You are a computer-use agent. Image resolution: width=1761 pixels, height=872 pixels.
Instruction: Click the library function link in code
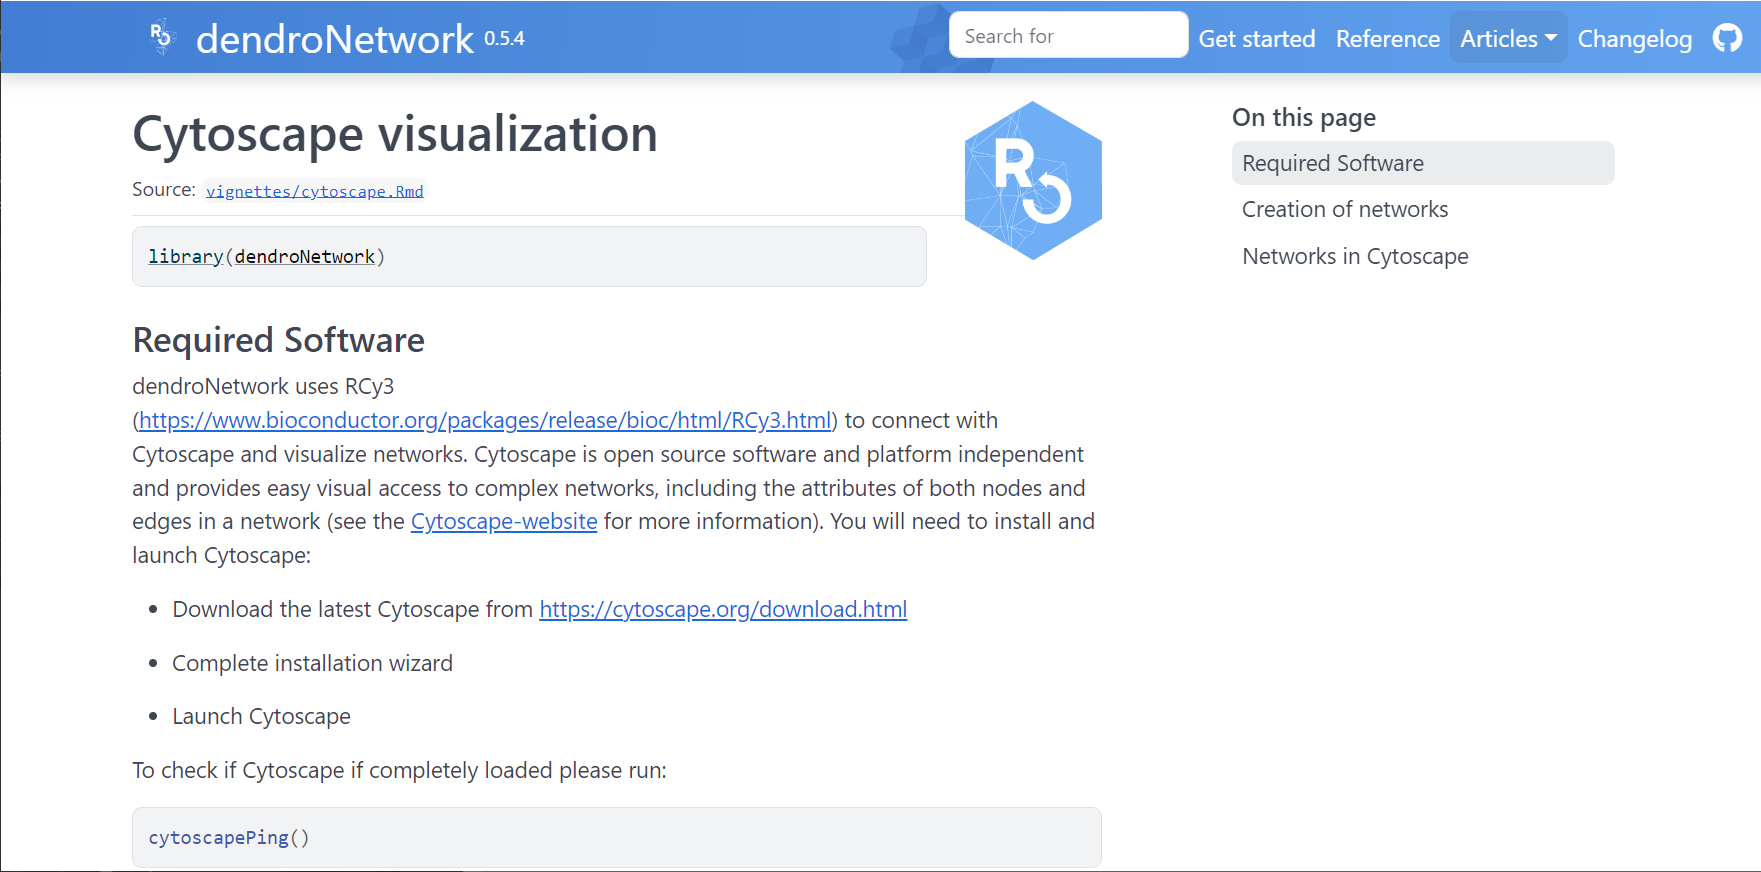pyautogui.click(x=185, y=257)
